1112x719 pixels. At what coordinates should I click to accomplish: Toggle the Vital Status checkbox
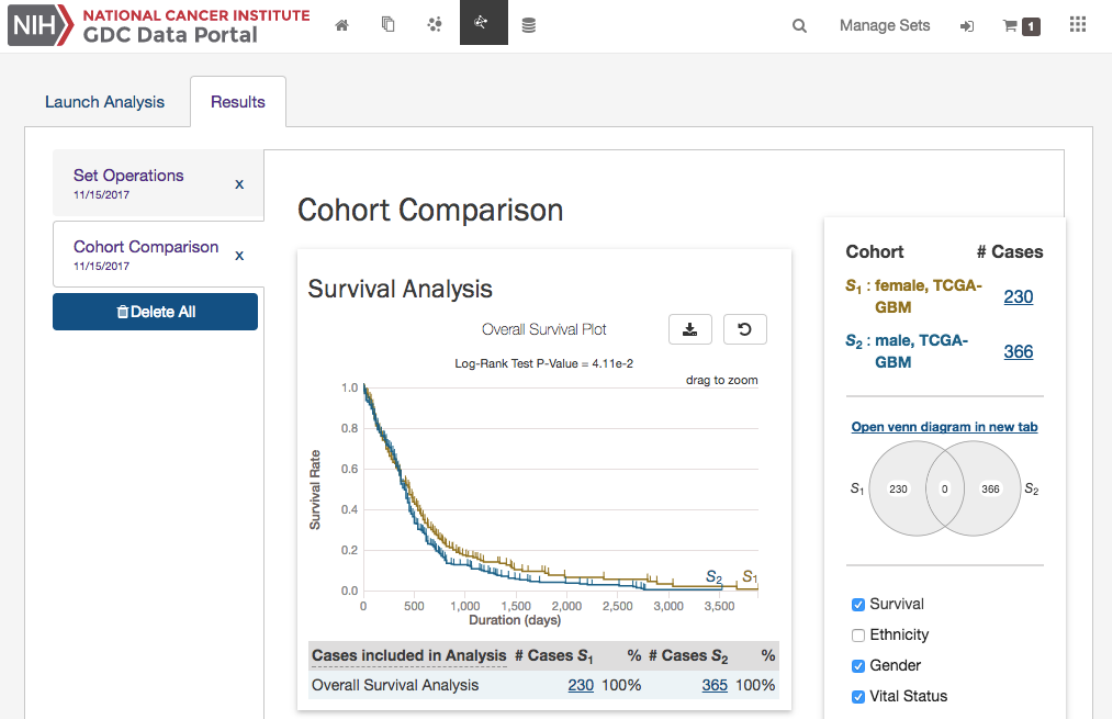point(858,696)
